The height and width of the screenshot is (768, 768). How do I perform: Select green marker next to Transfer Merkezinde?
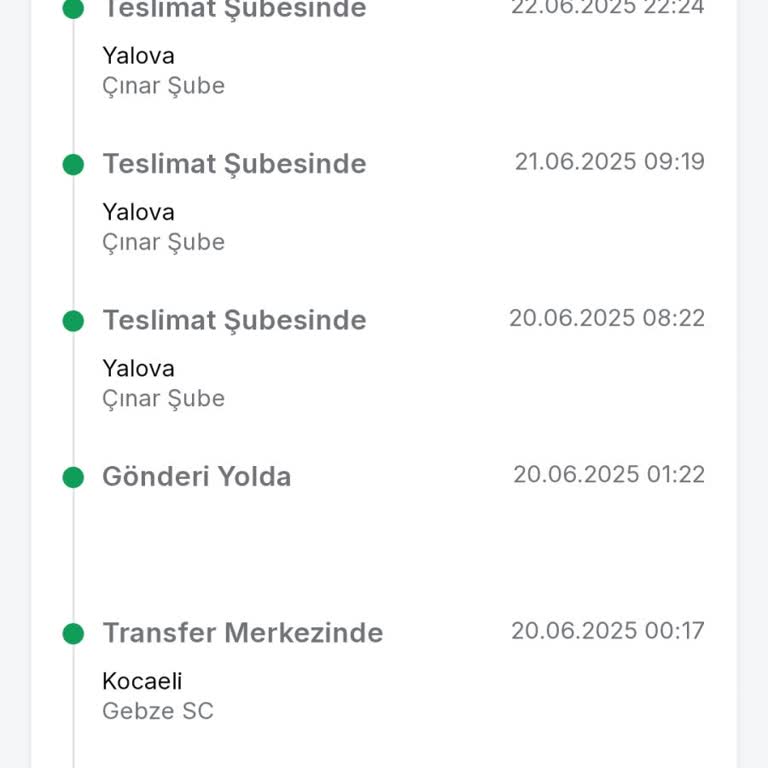pyautogui.click(x=73, y=633)
